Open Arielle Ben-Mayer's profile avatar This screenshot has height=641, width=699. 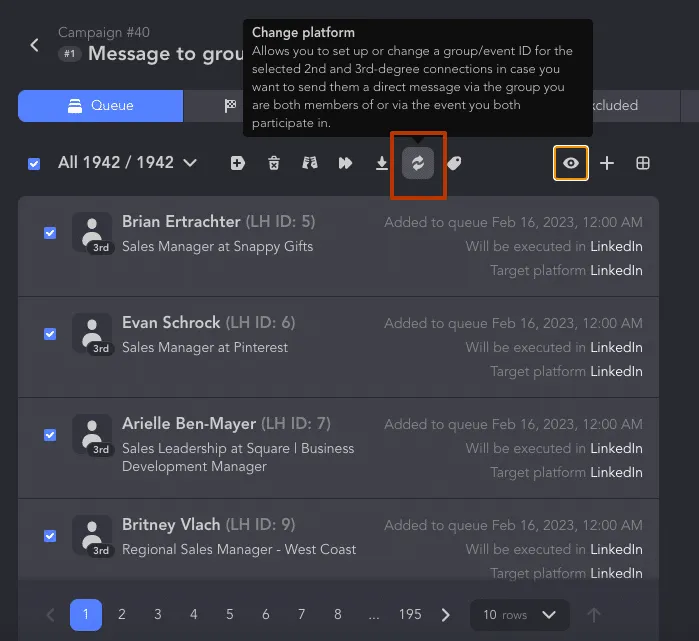pyautogui.click(x=92, y=434)
